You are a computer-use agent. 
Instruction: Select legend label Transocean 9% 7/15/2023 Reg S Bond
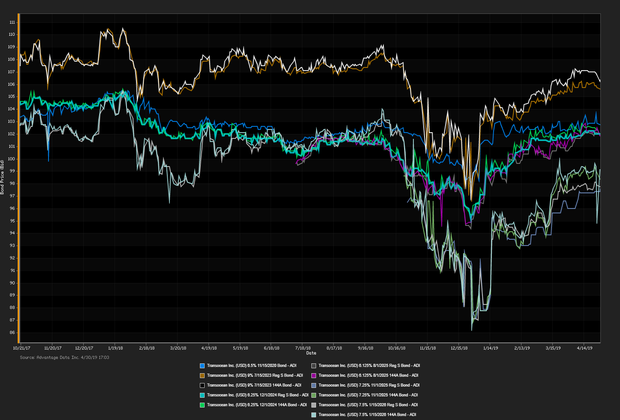(x=255, y=376)
